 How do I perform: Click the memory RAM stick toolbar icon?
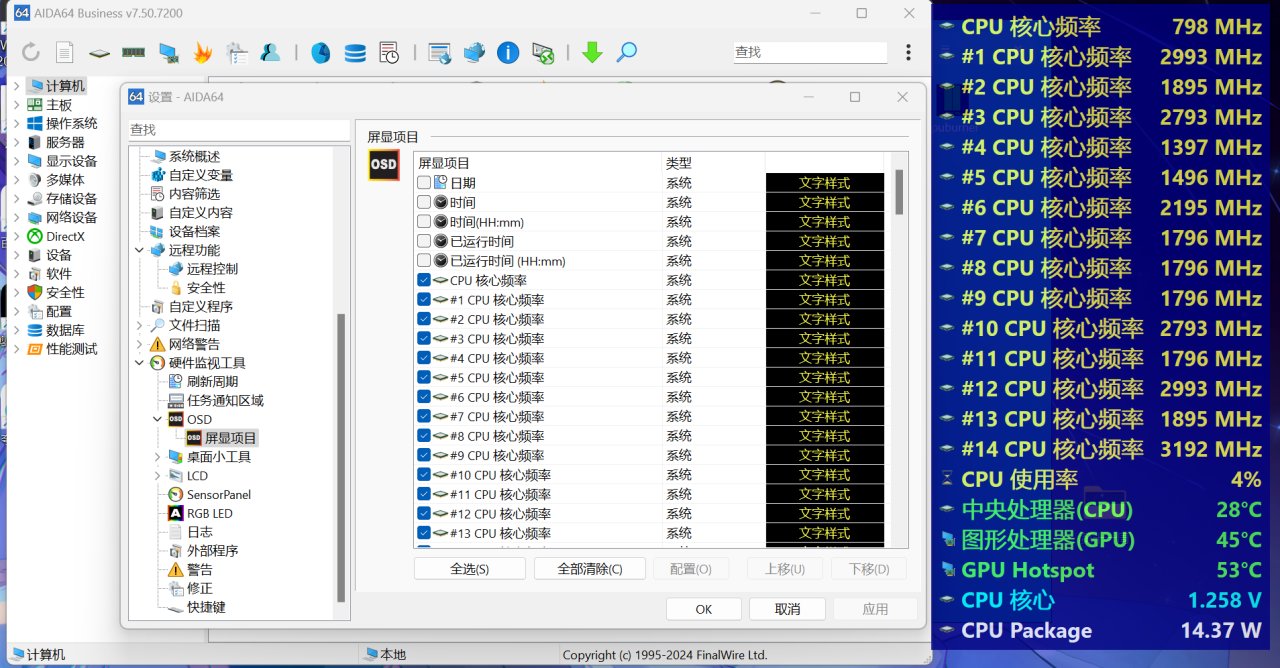[133, 52]
